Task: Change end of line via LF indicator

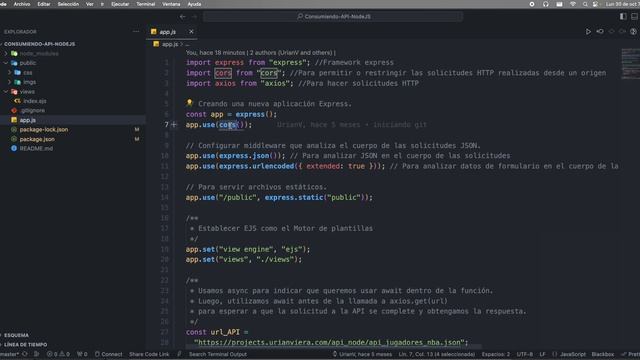Action: click(542, 354)
